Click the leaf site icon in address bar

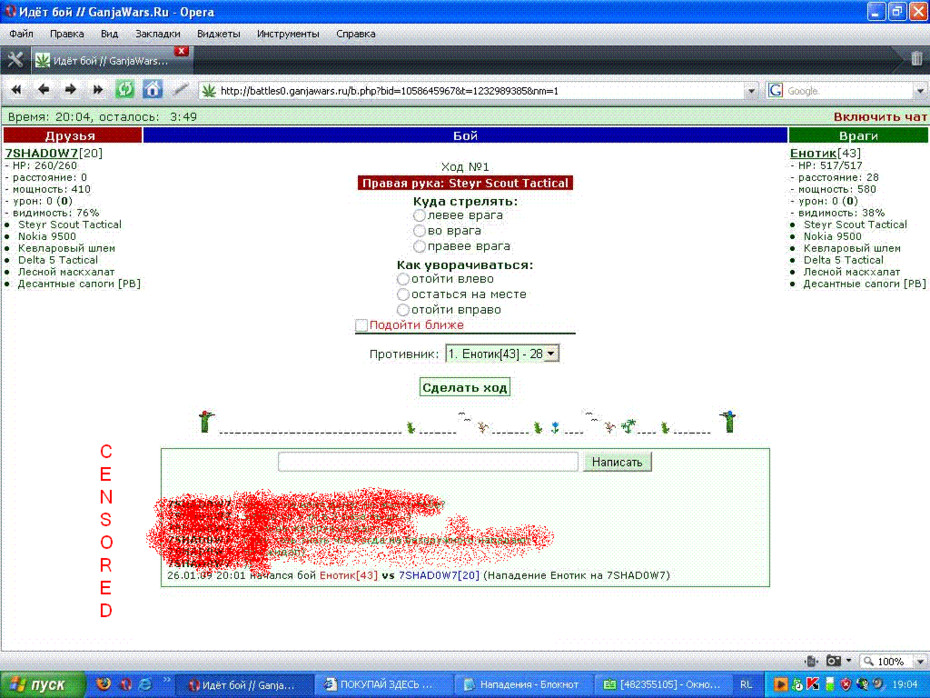tap(209, 91)
